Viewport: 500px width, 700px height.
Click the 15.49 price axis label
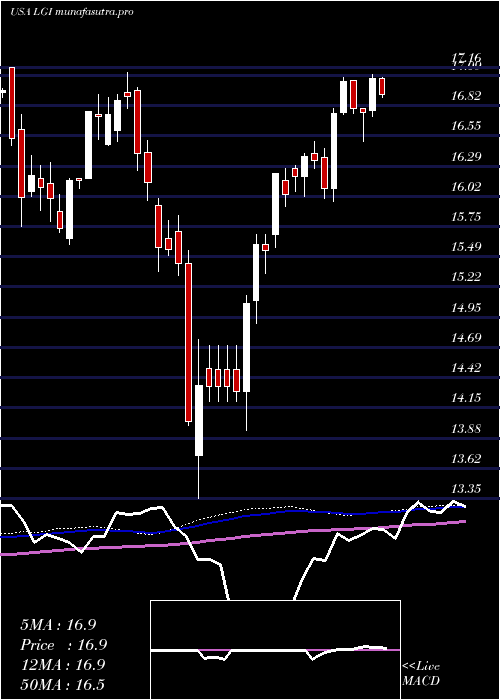(x=467, y=246)
